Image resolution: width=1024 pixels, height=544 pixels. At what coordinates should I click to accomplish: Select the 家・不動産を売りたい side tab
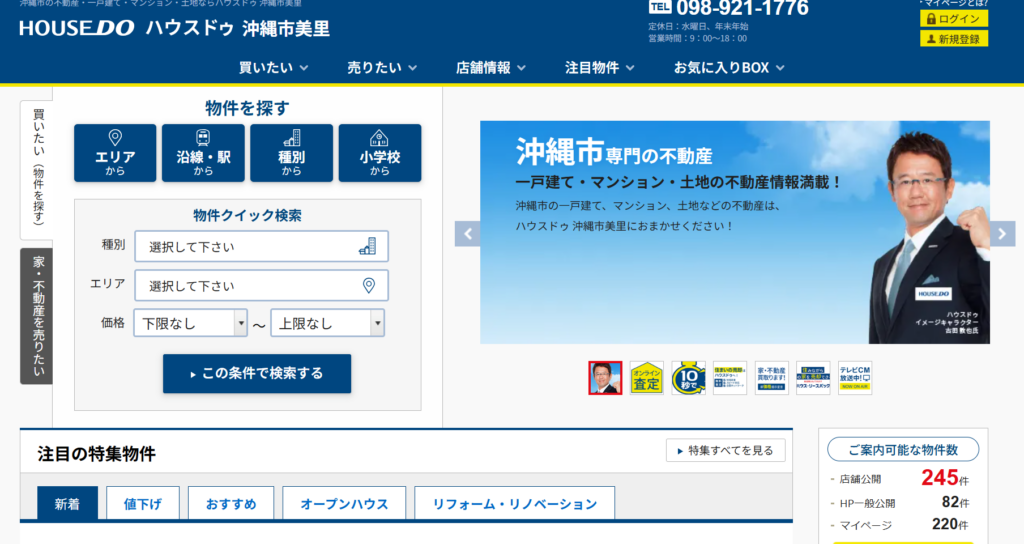pos(37,316)
